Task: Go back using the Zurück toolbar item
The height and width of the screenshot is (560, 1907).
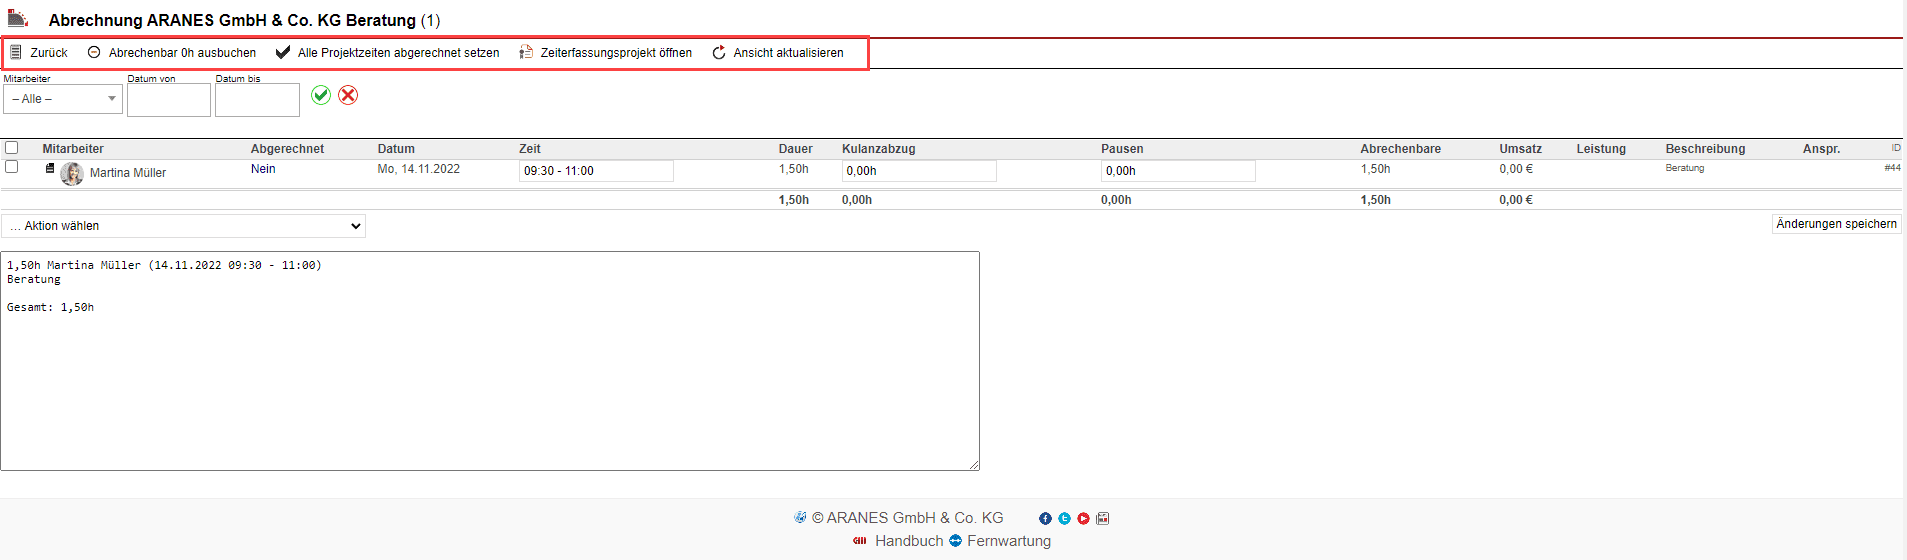Action: coord(39,53)
